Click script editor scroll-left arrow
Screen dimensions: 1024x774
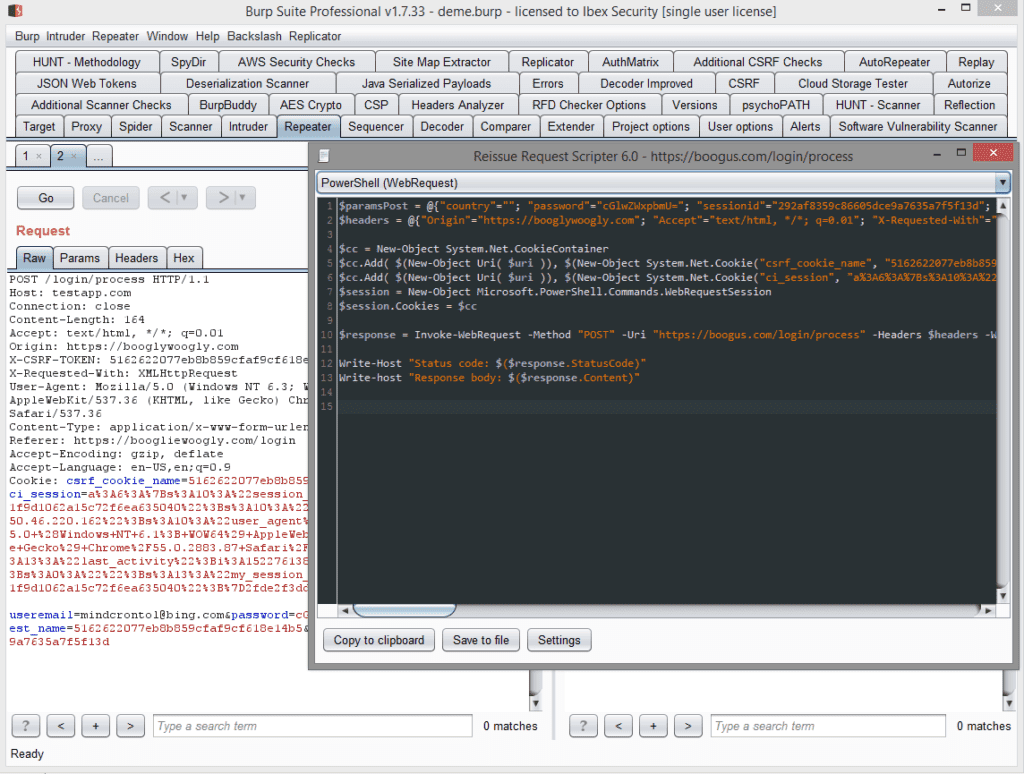pyautogui.click(x=345, y=611)
